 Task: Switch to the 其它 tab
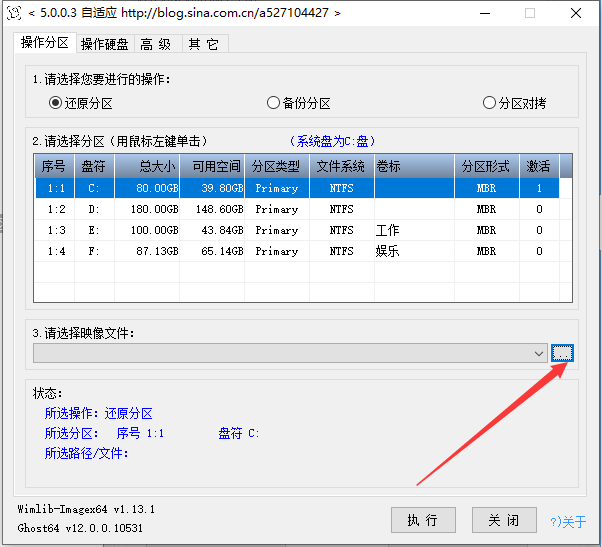pos(202,44)
